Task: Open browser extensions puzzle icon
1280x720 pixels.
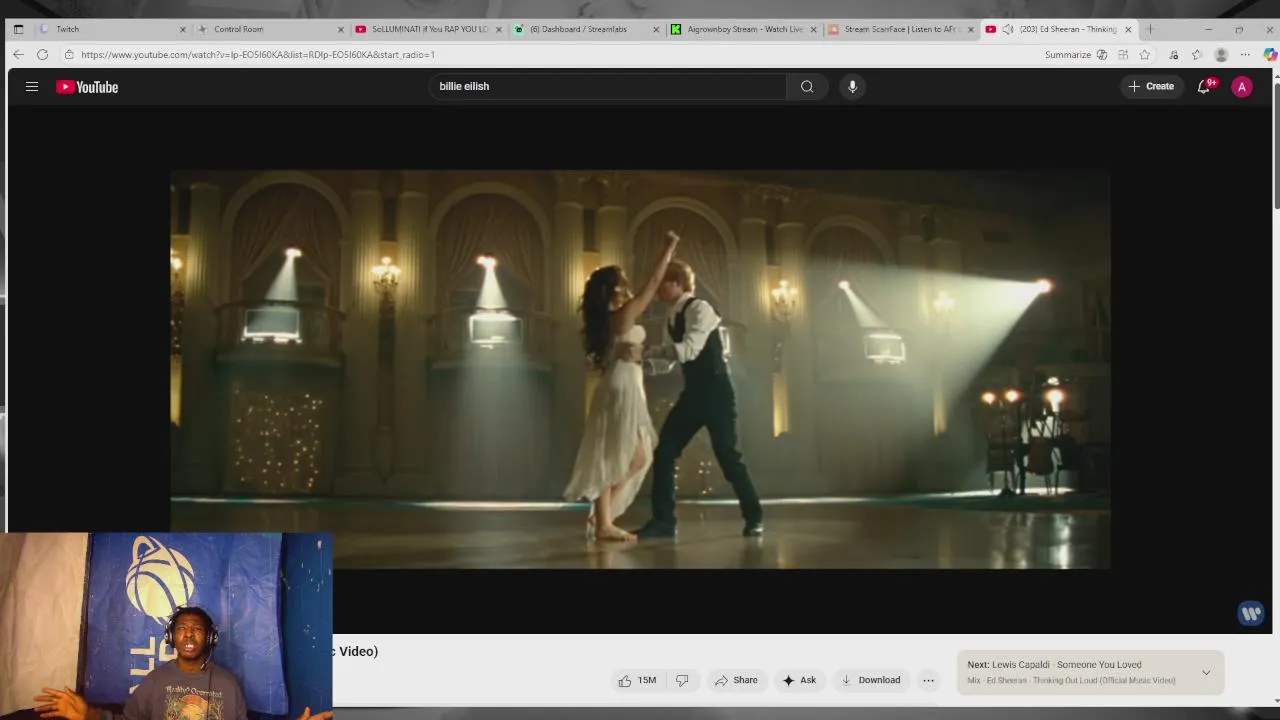Action: [1174, 55]
